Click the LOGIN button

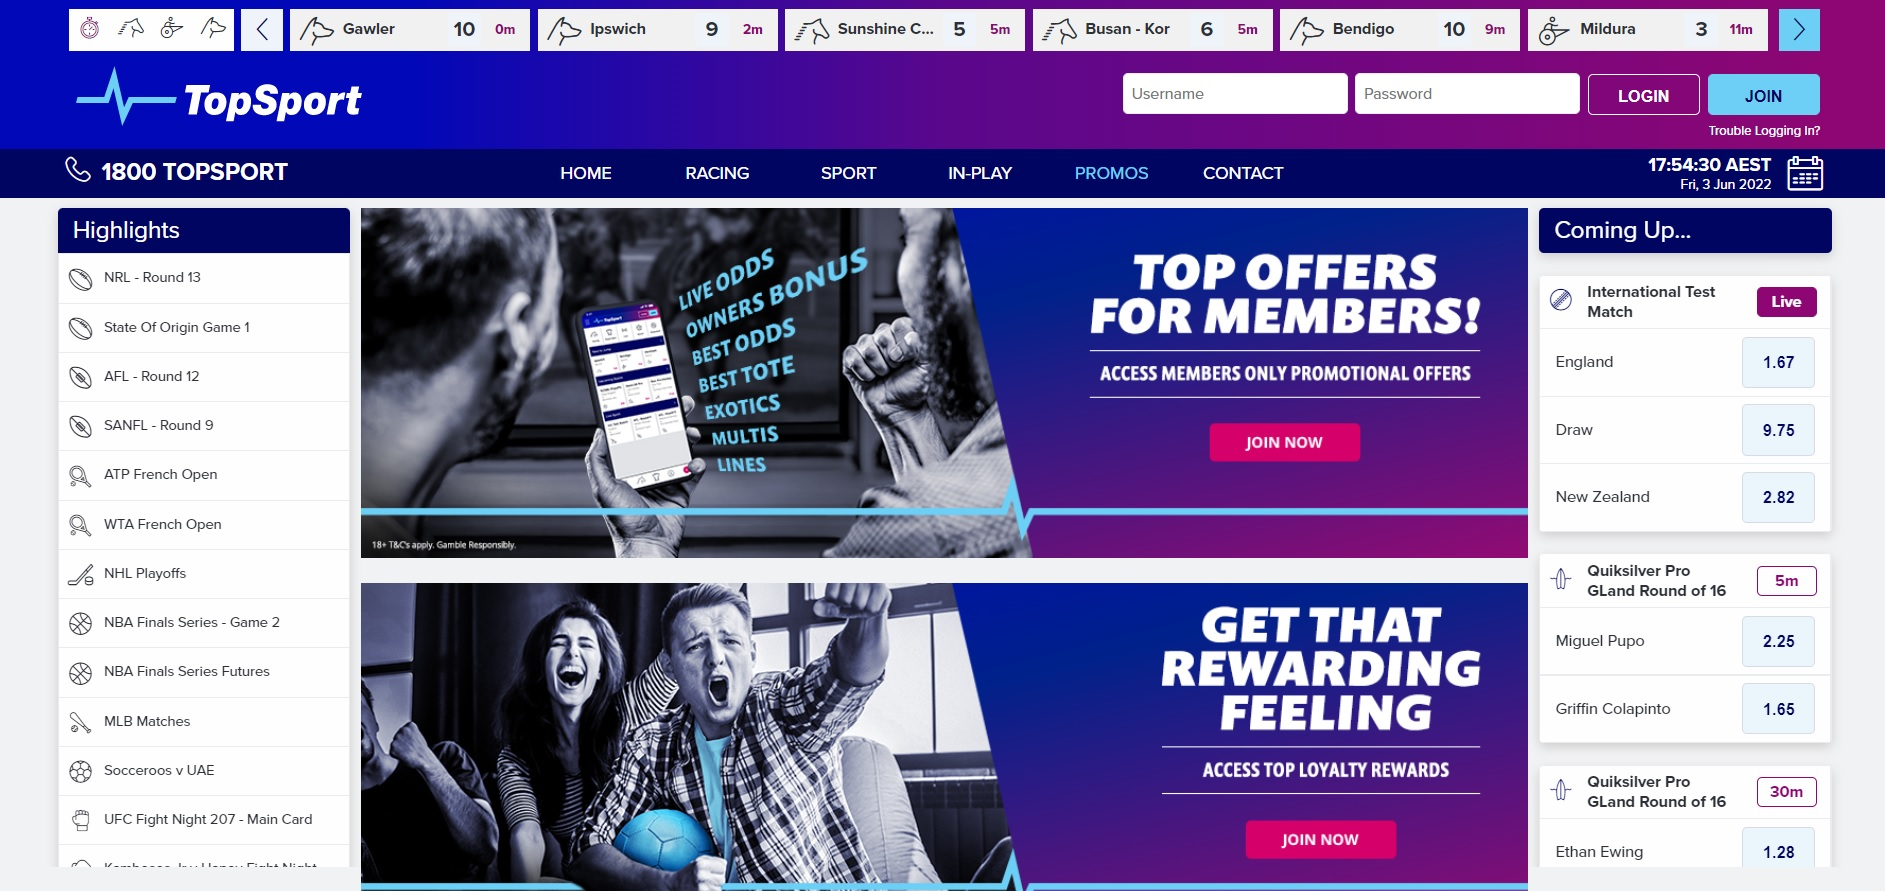click(x=1643, y=95)
